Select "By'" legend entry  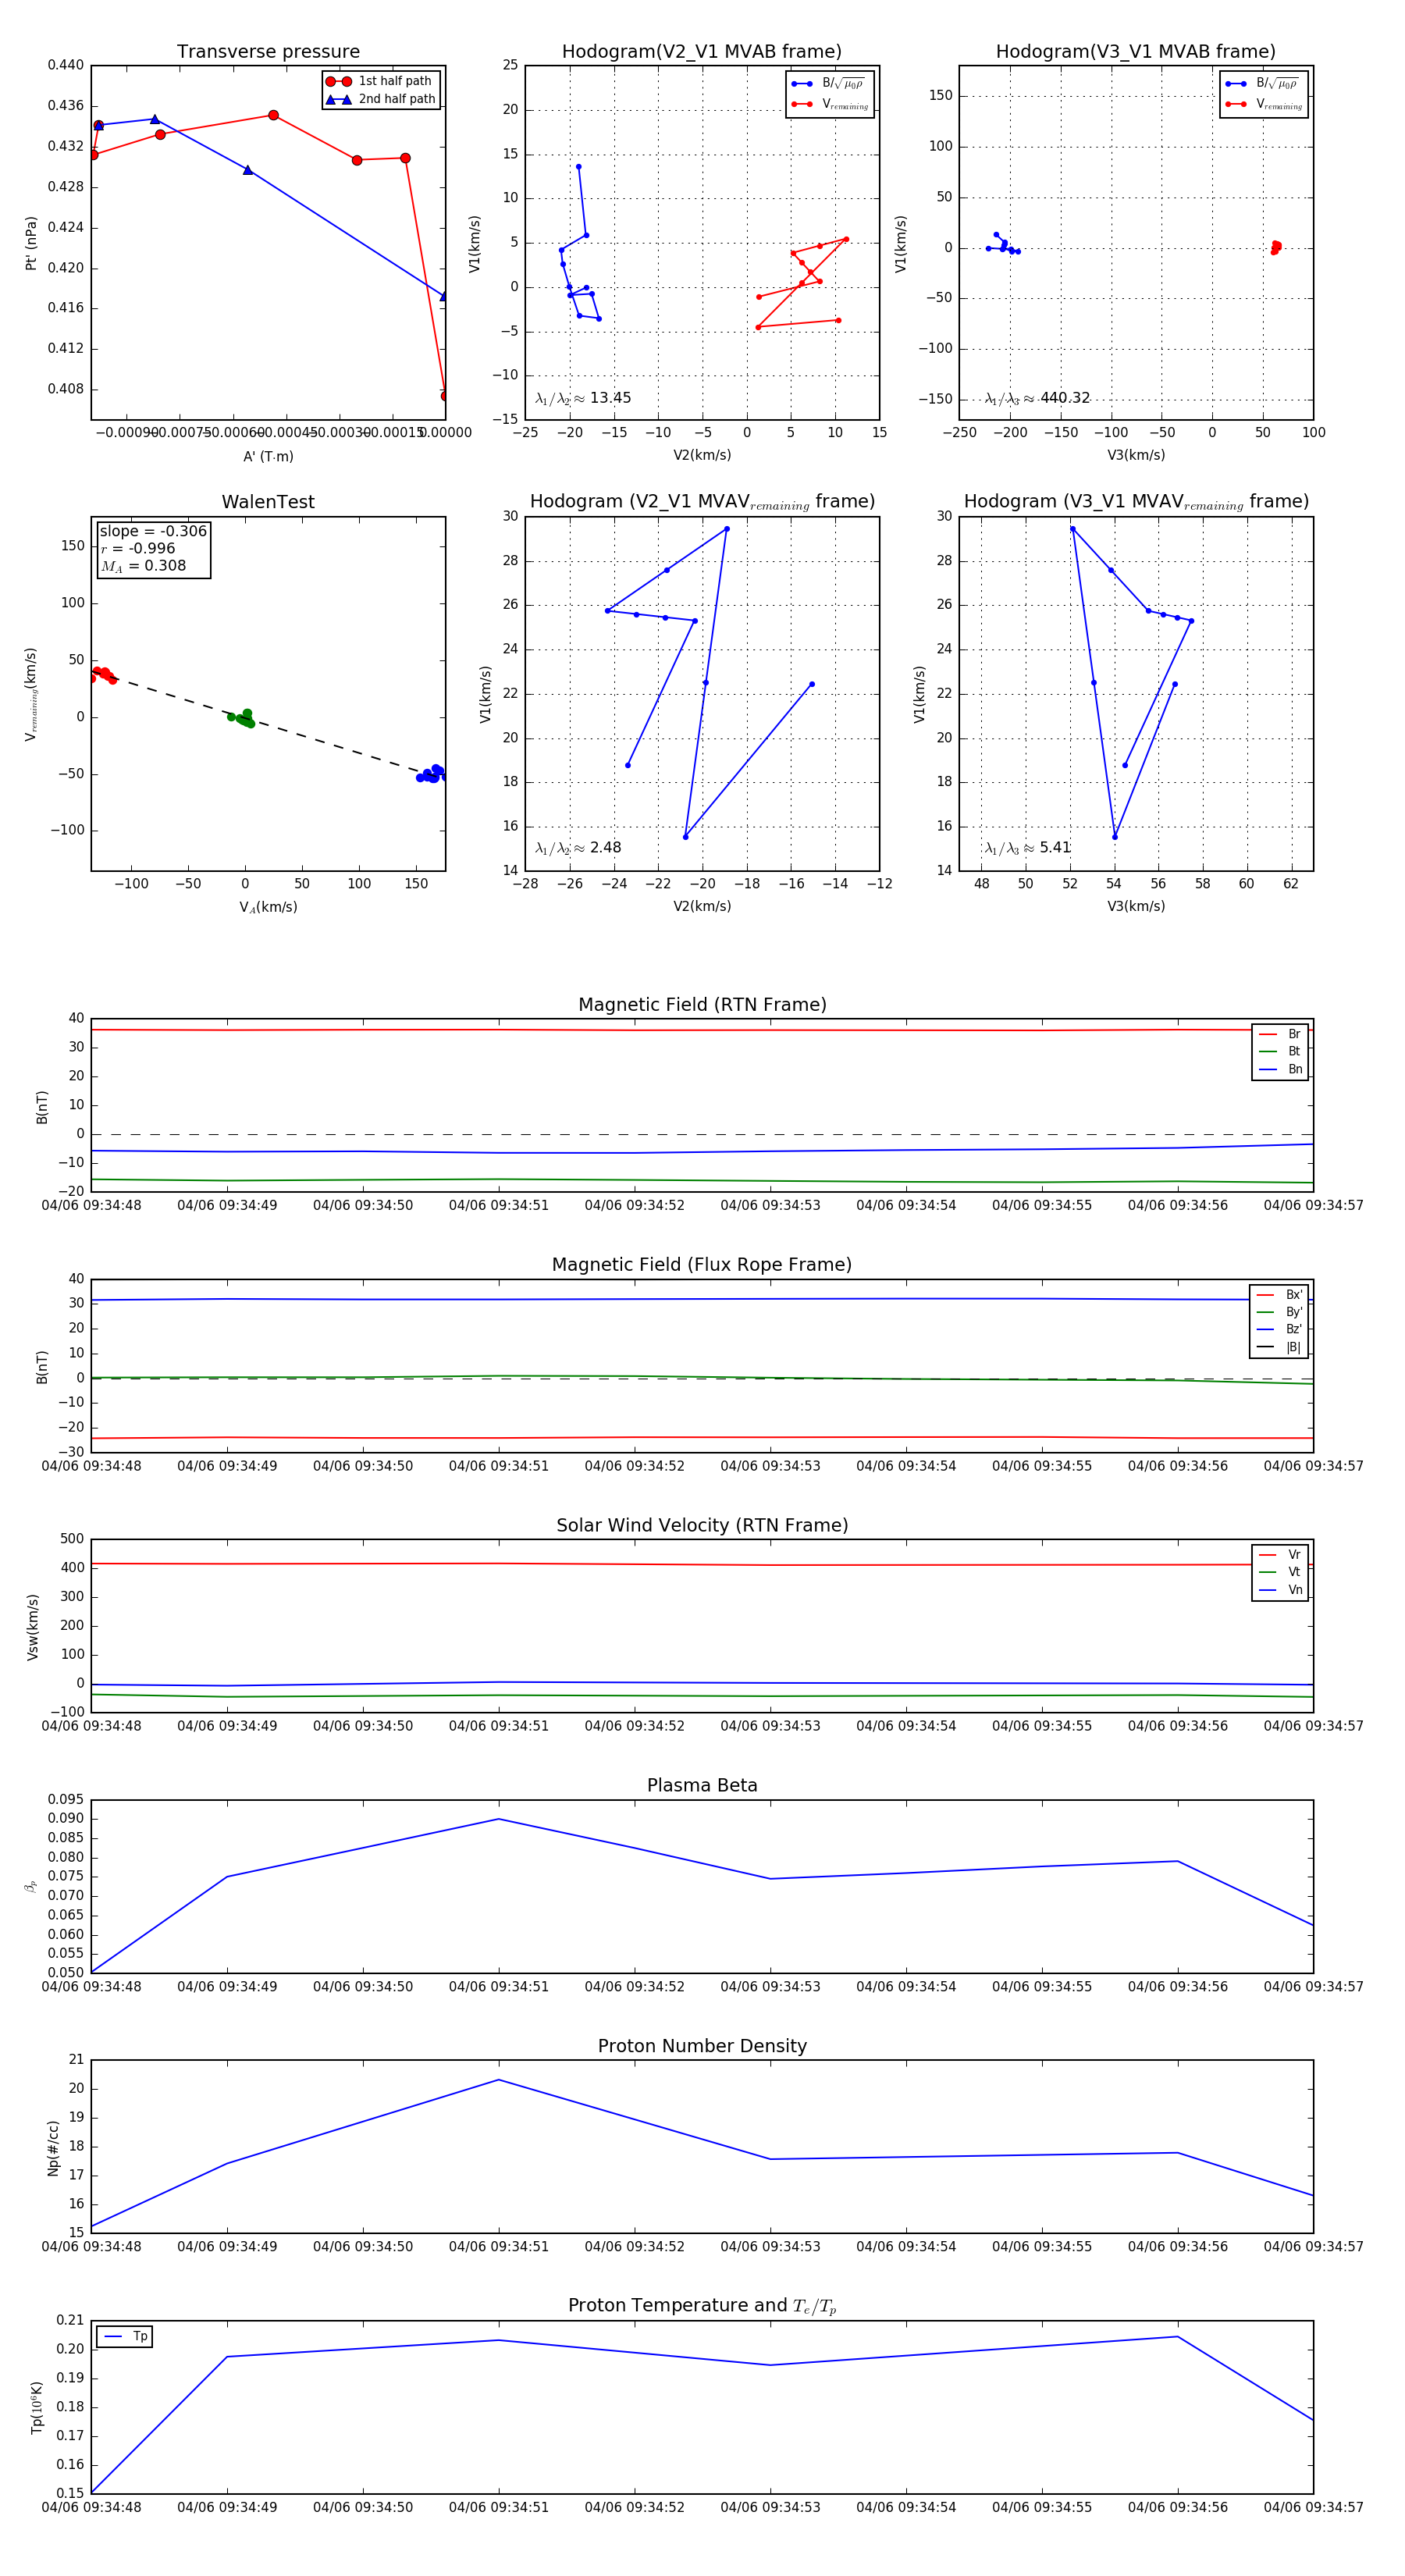pos(1279,1312)
